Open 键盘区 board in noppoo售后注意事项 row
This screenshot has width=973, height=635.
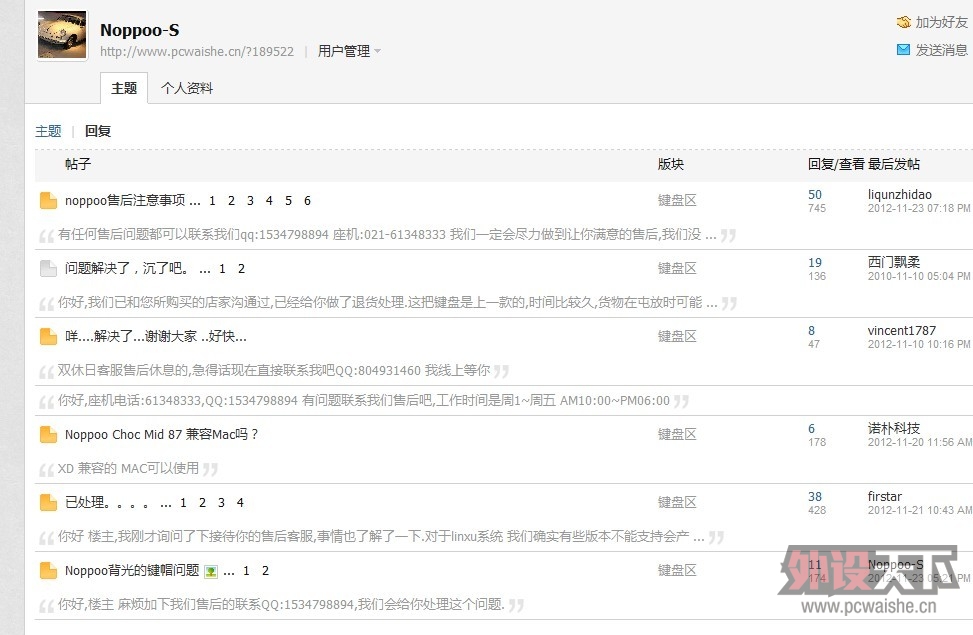point(677,200)
